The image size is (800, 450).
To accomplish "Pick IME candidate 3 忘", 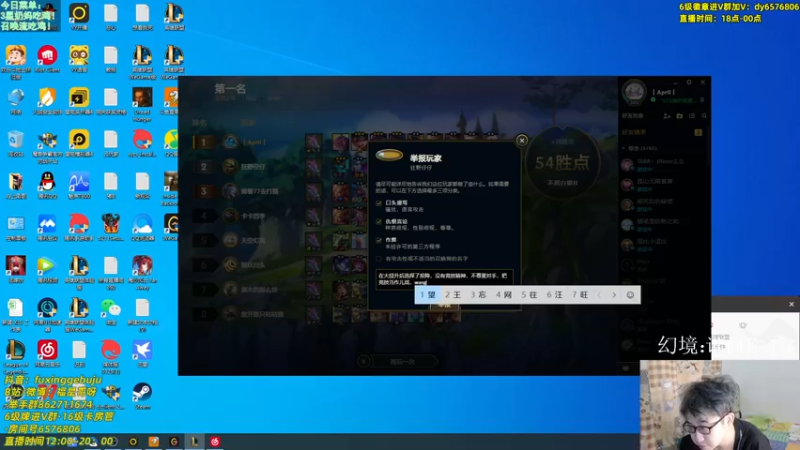I will (x=478, y=295).
